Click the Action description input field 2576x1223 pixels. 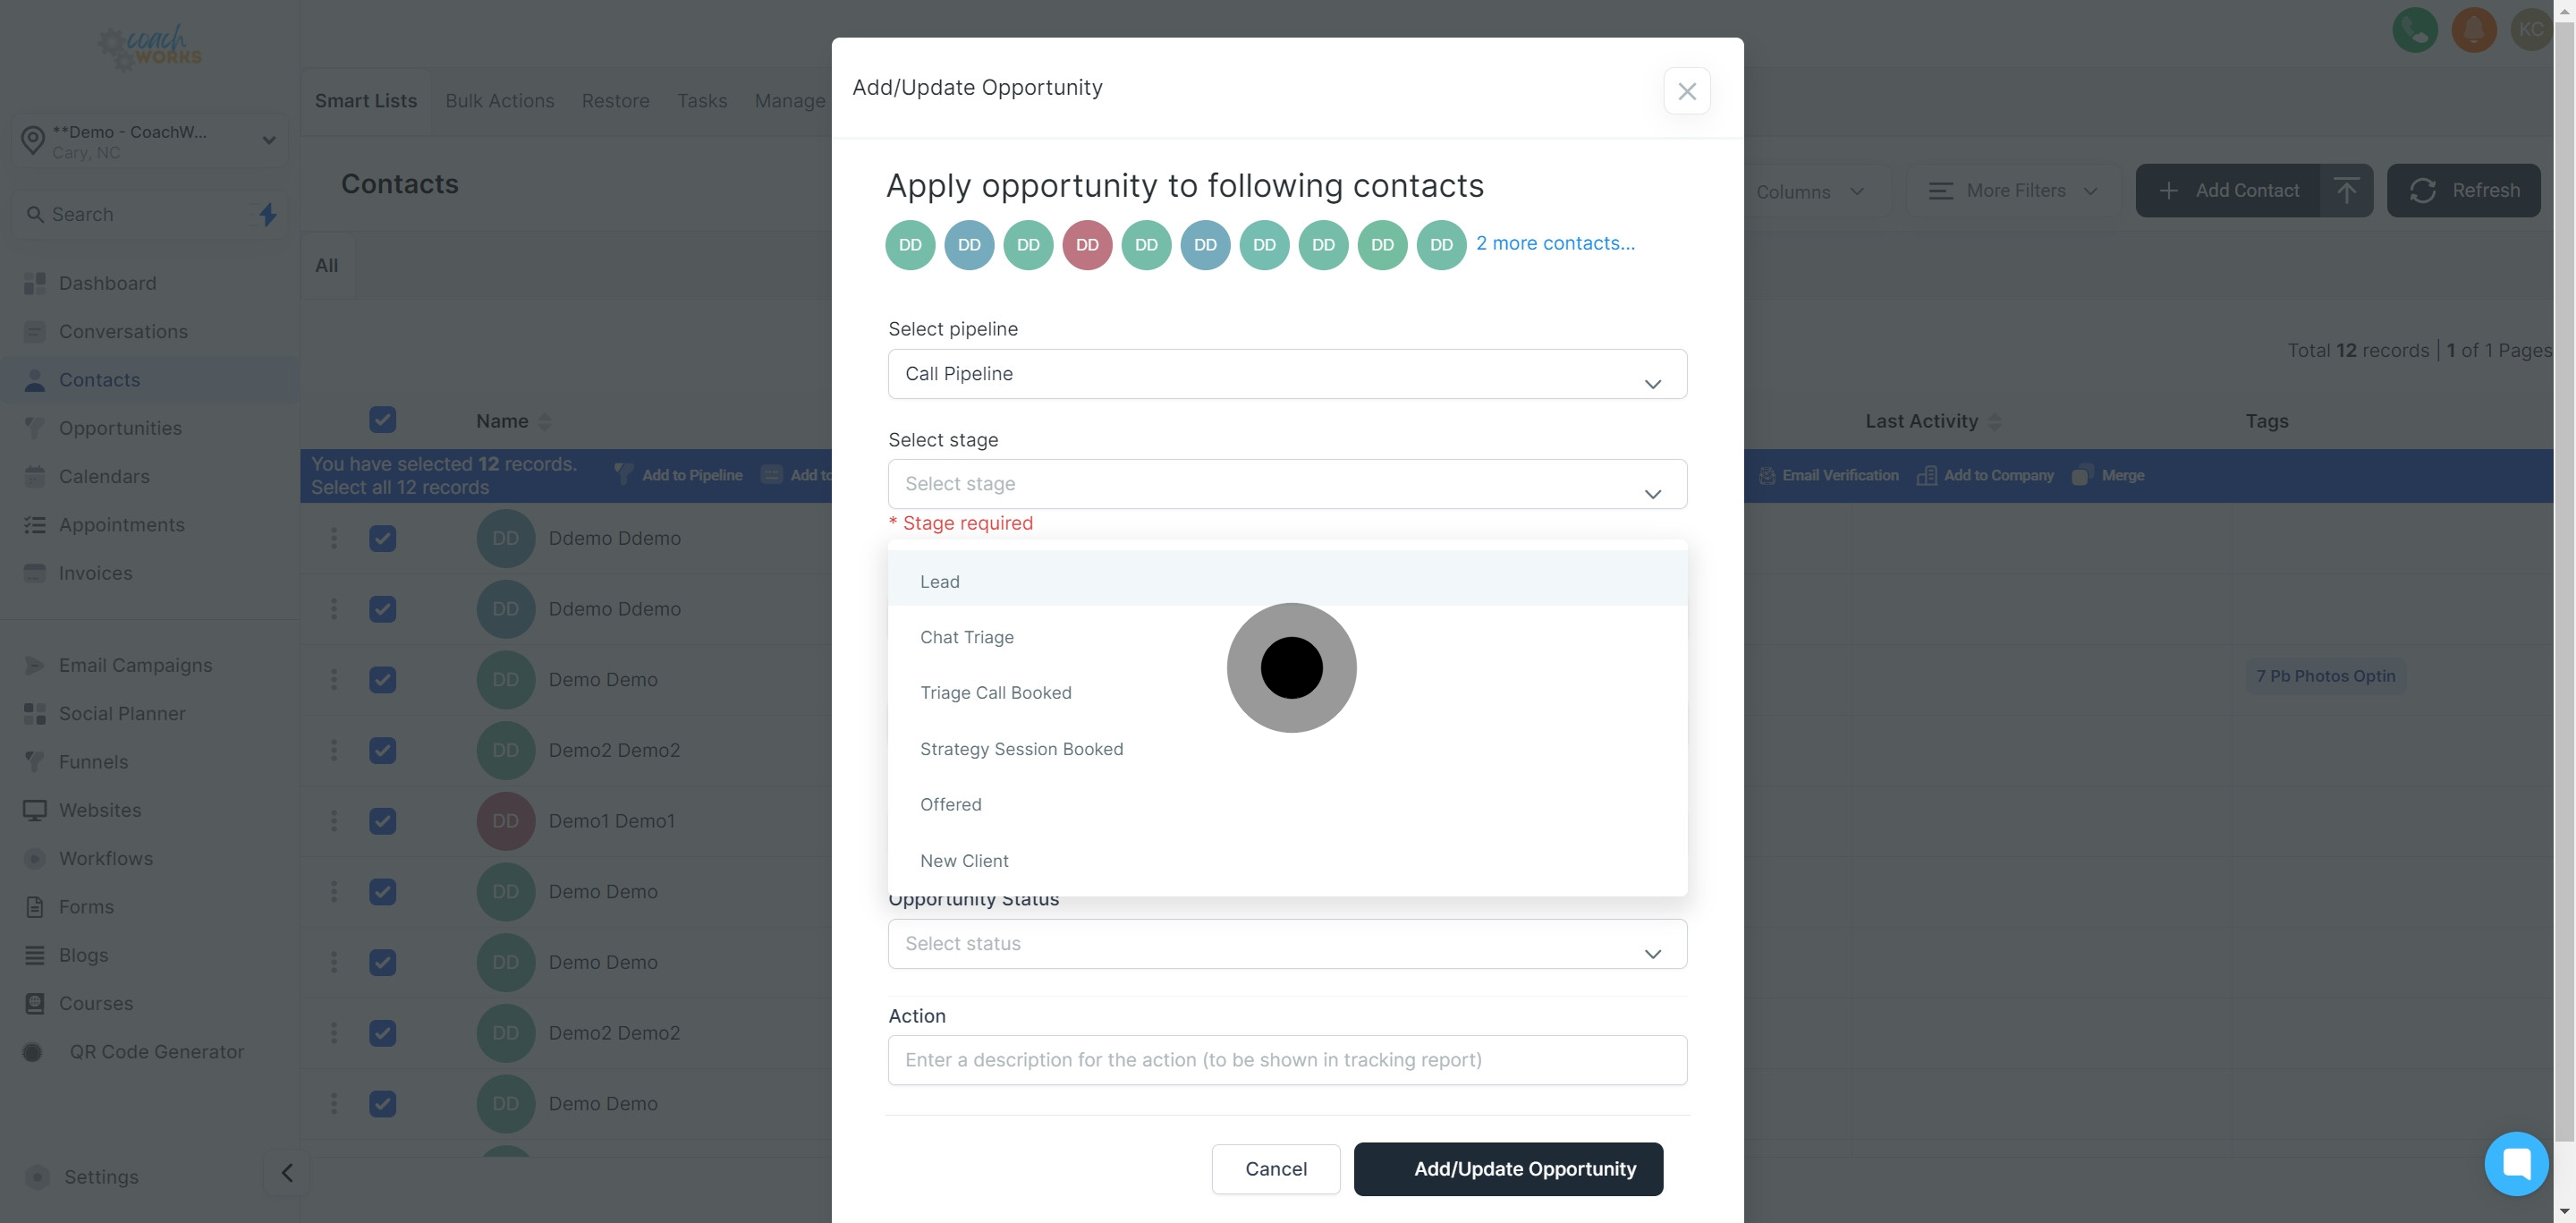click(1287, 1060)
